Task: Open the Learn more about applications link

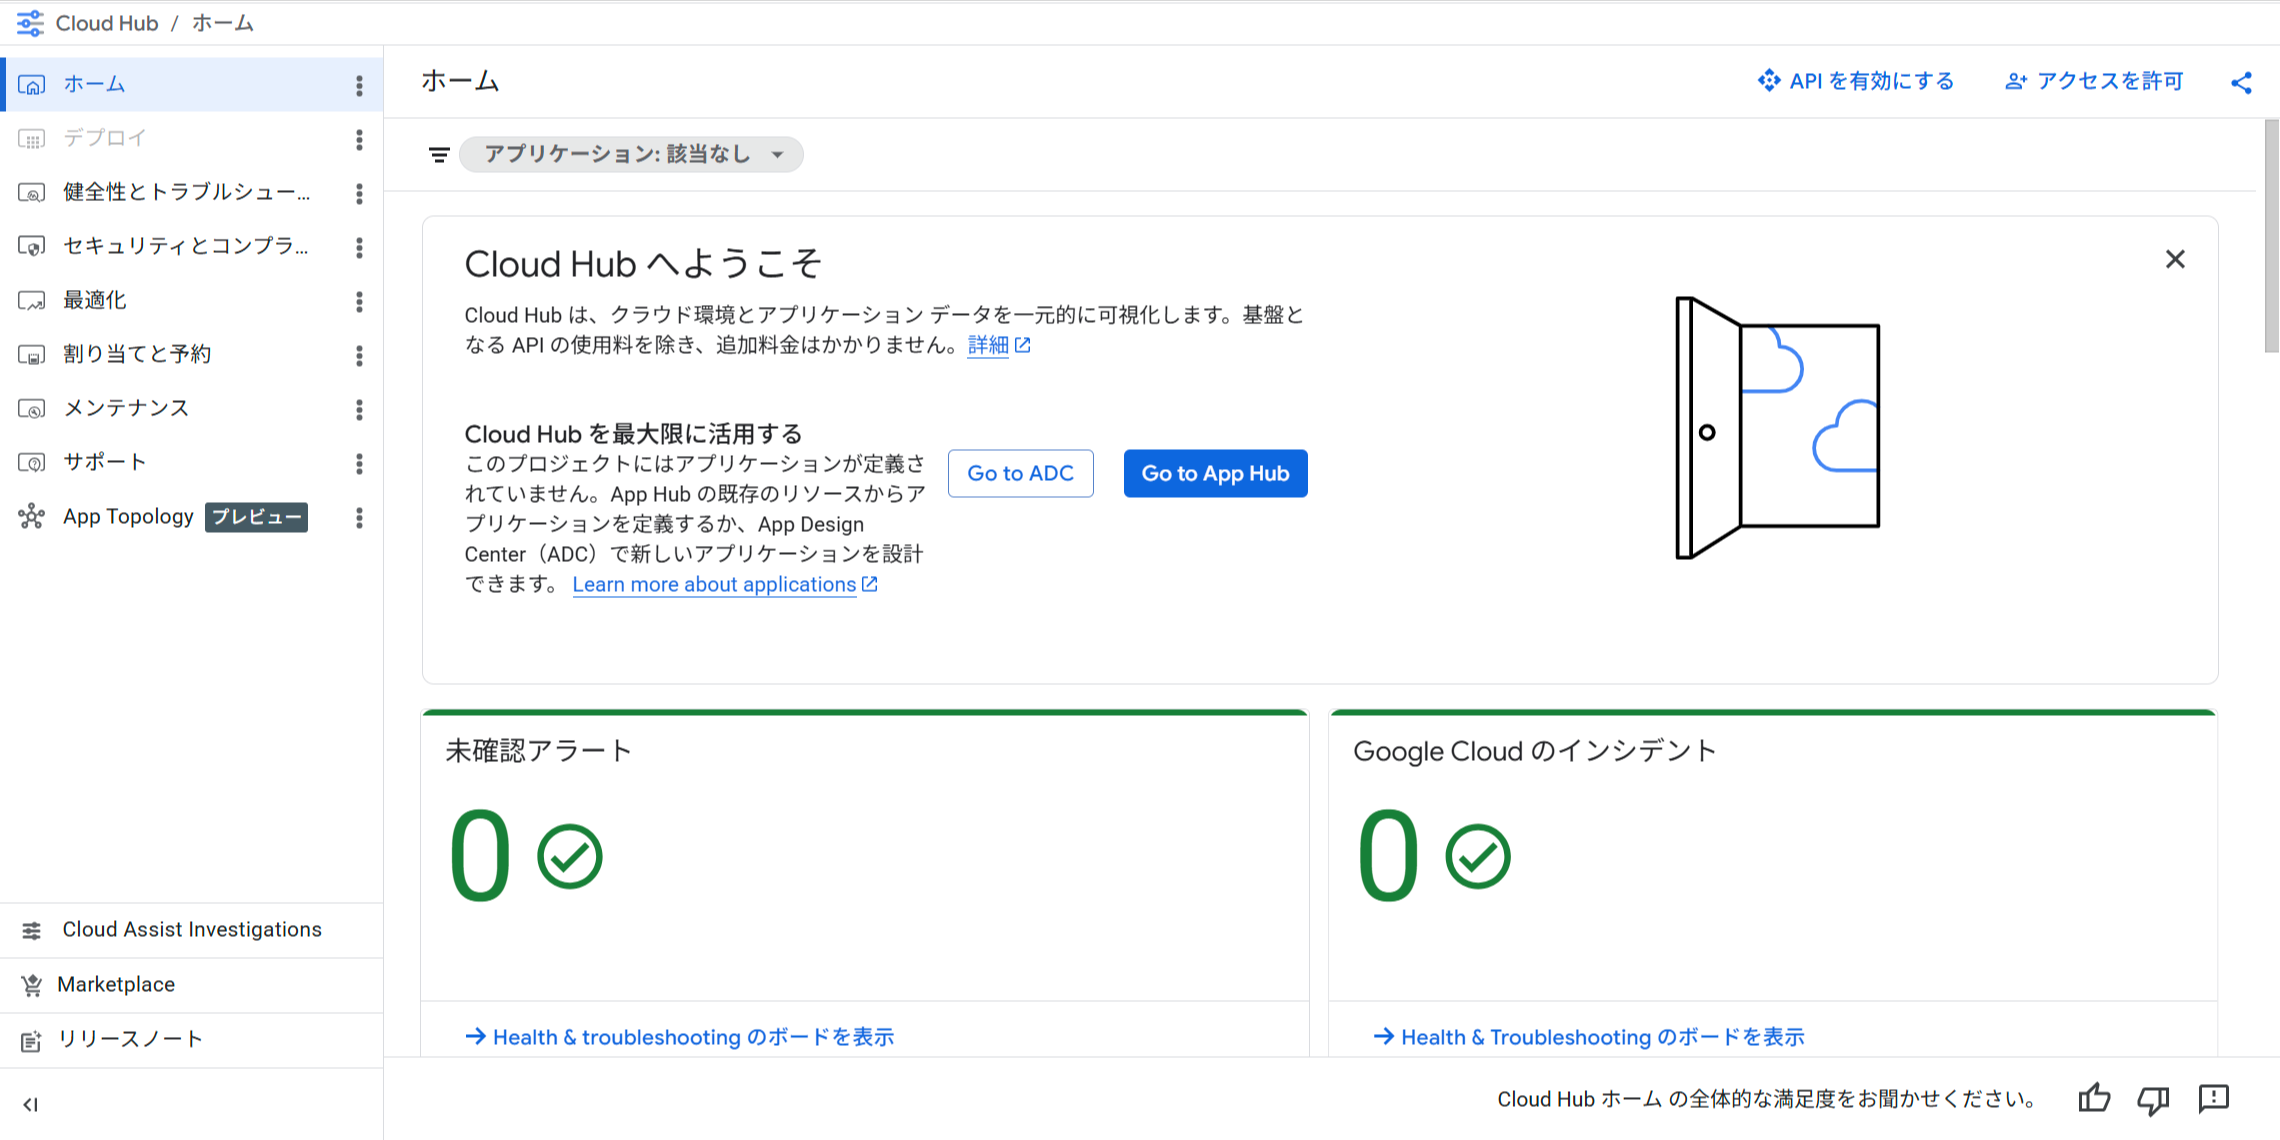Action: tap(714, 584)
